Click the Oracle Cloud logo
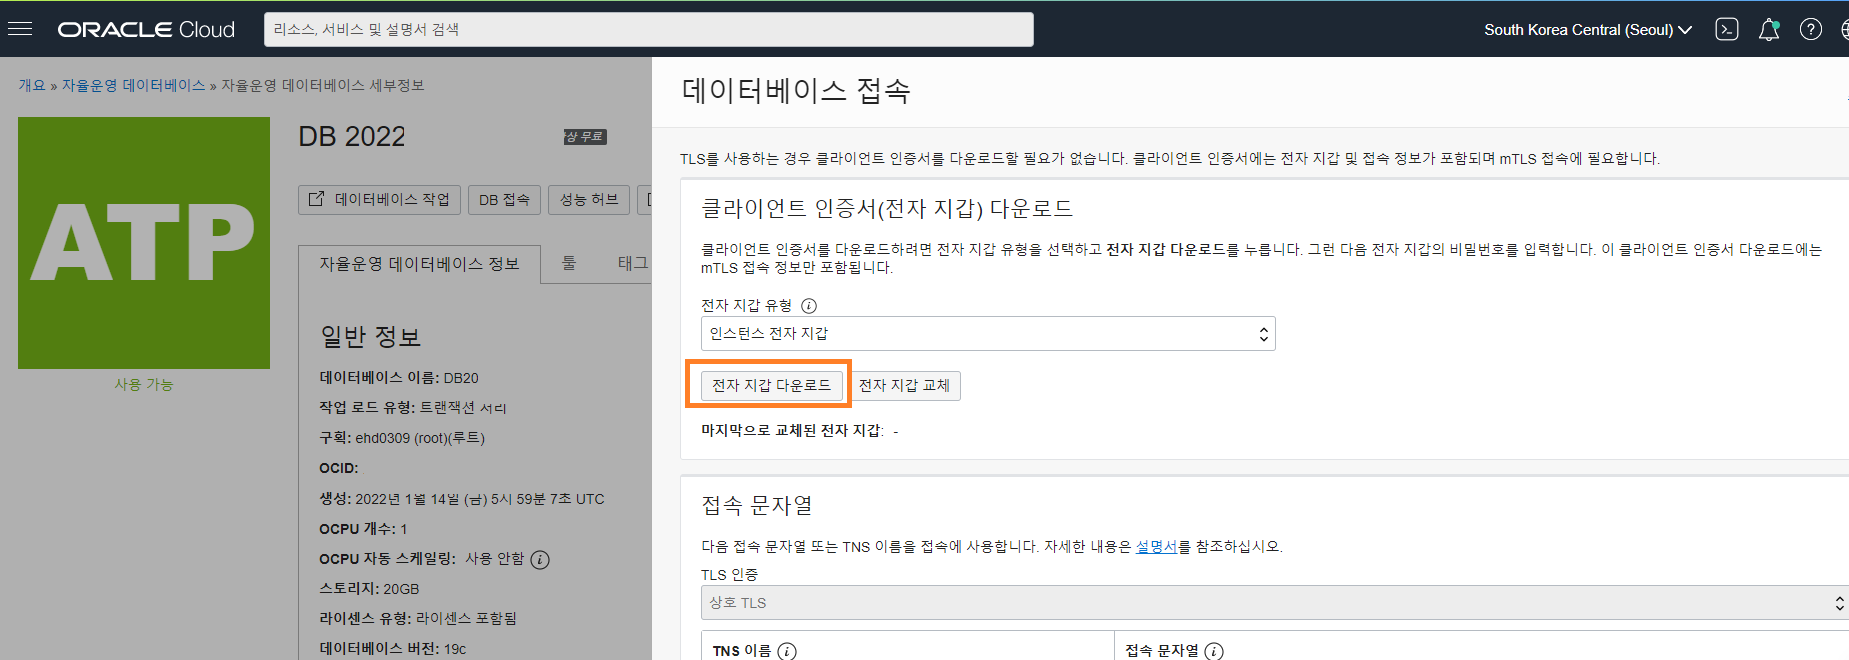 click(x=146, y=30)
